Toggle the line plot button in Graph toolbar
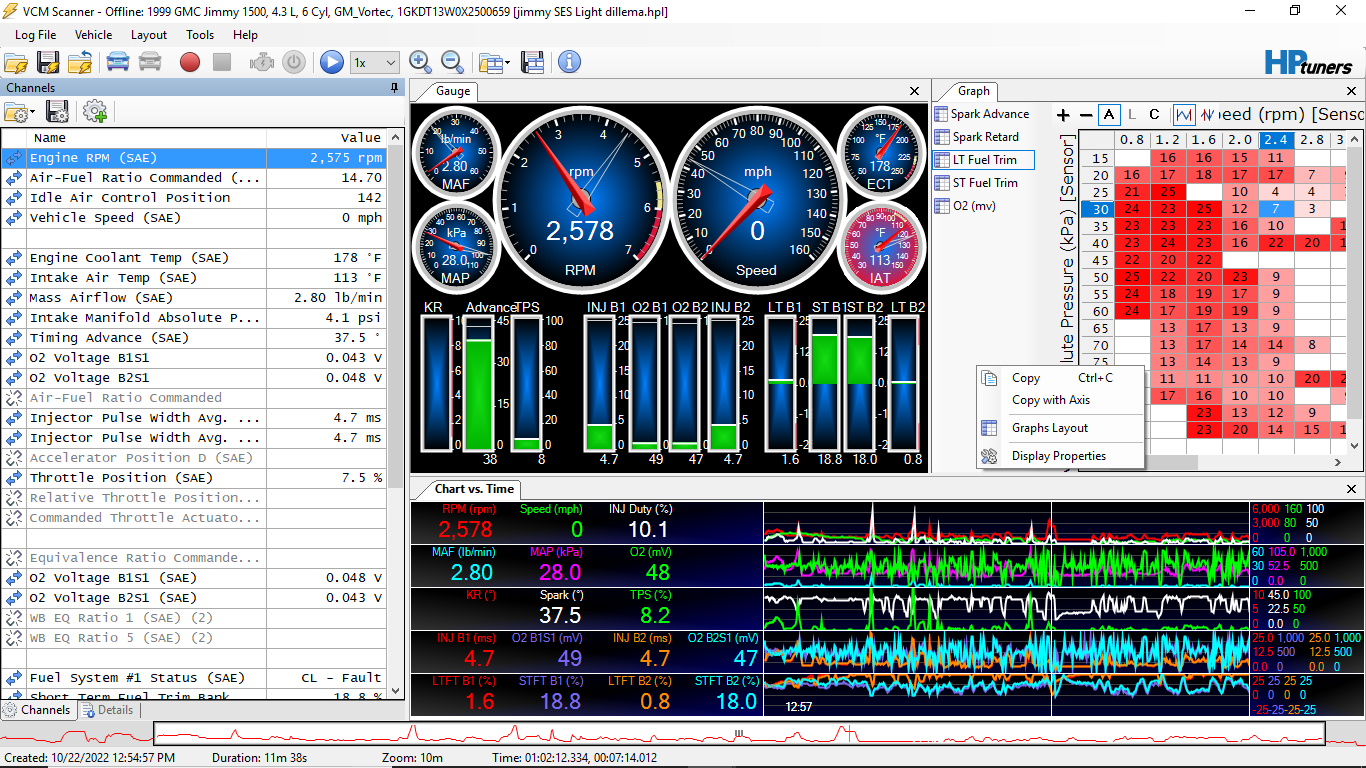1366x768 pixels. click(x=1184, y=115)
